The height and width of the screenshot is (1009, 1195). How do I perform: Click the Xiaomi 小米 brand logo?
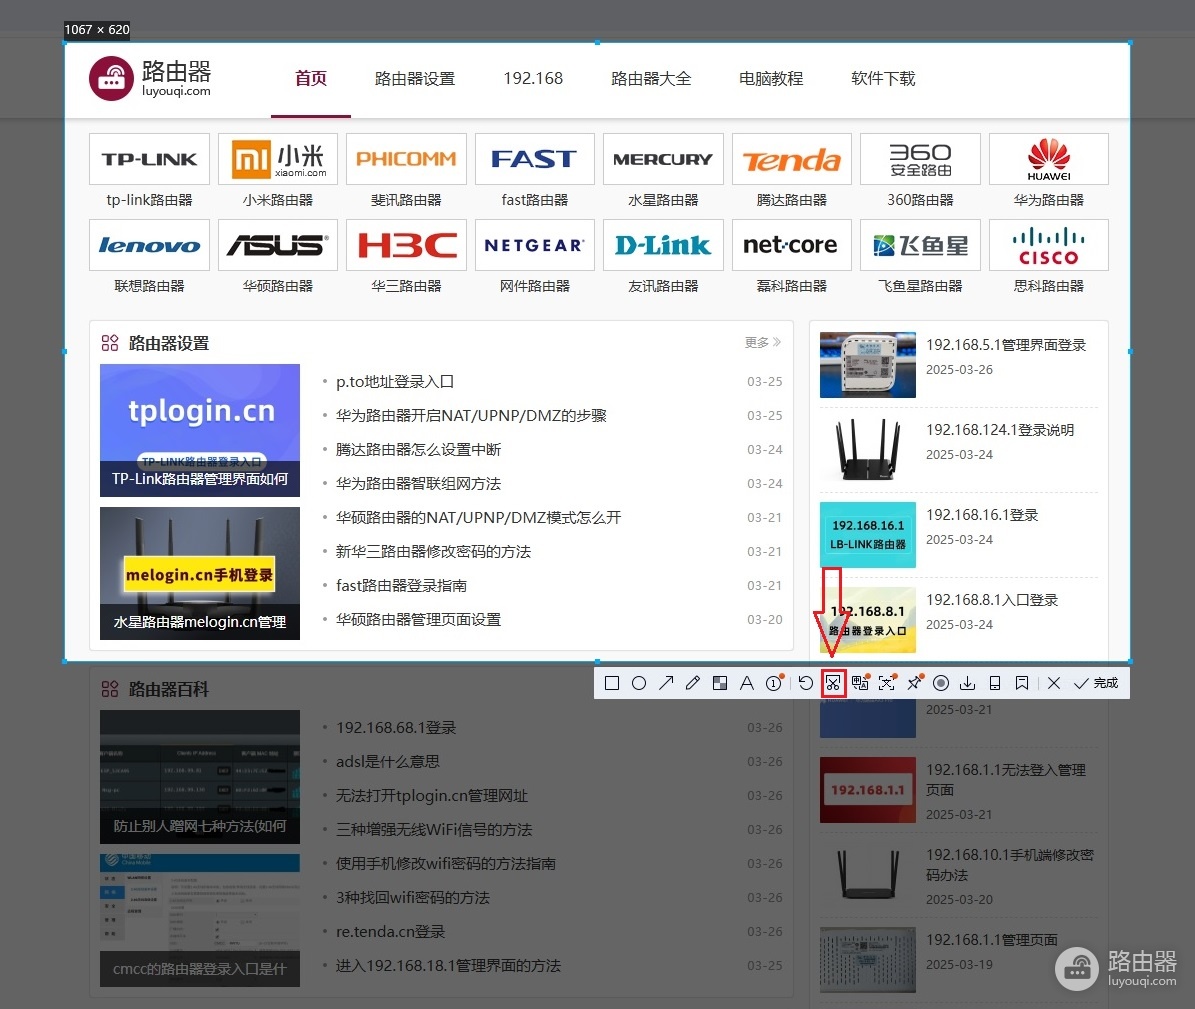277,159
